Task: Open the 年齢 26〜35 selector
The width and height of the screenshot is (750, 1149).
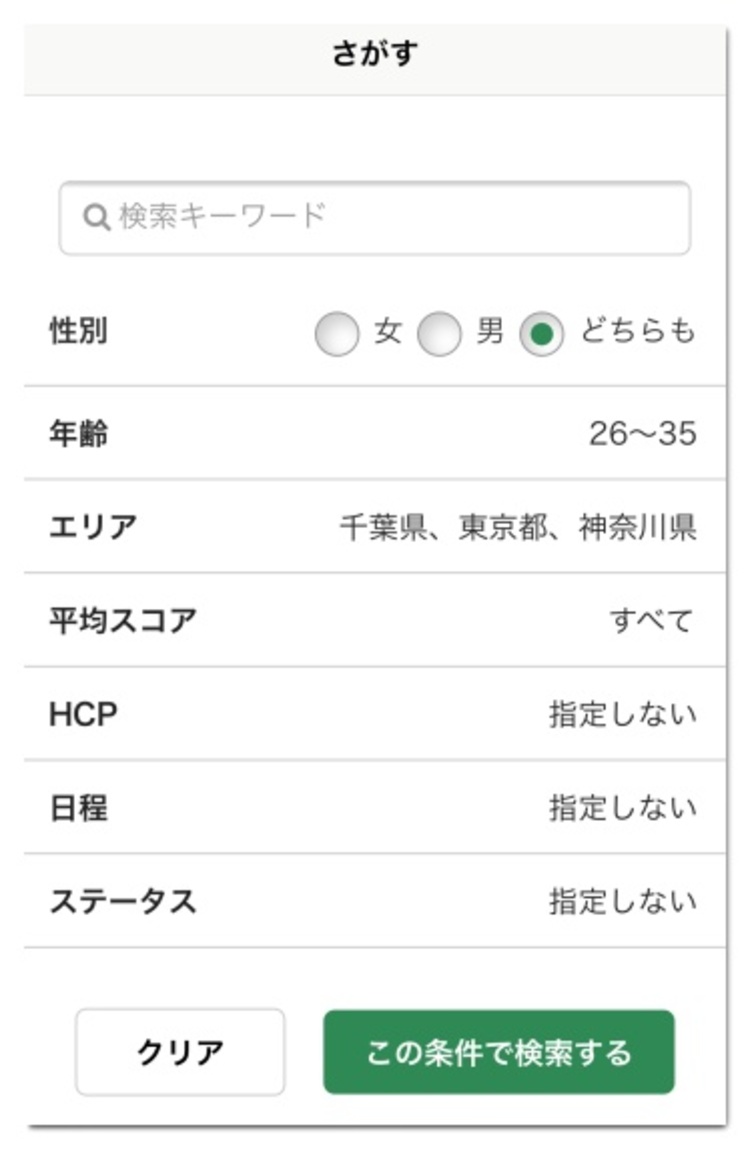Action: (375, 433)
